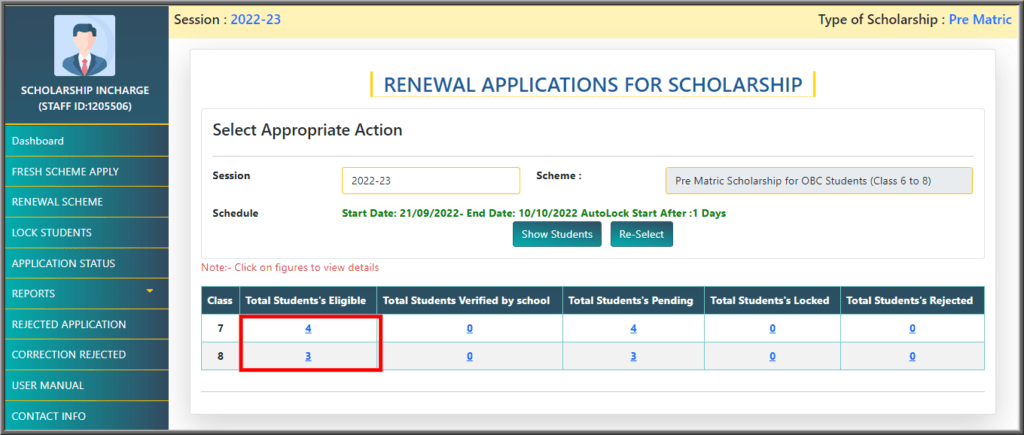
Task: Open pending students count for class 8
Action: [x=633, y=356]
